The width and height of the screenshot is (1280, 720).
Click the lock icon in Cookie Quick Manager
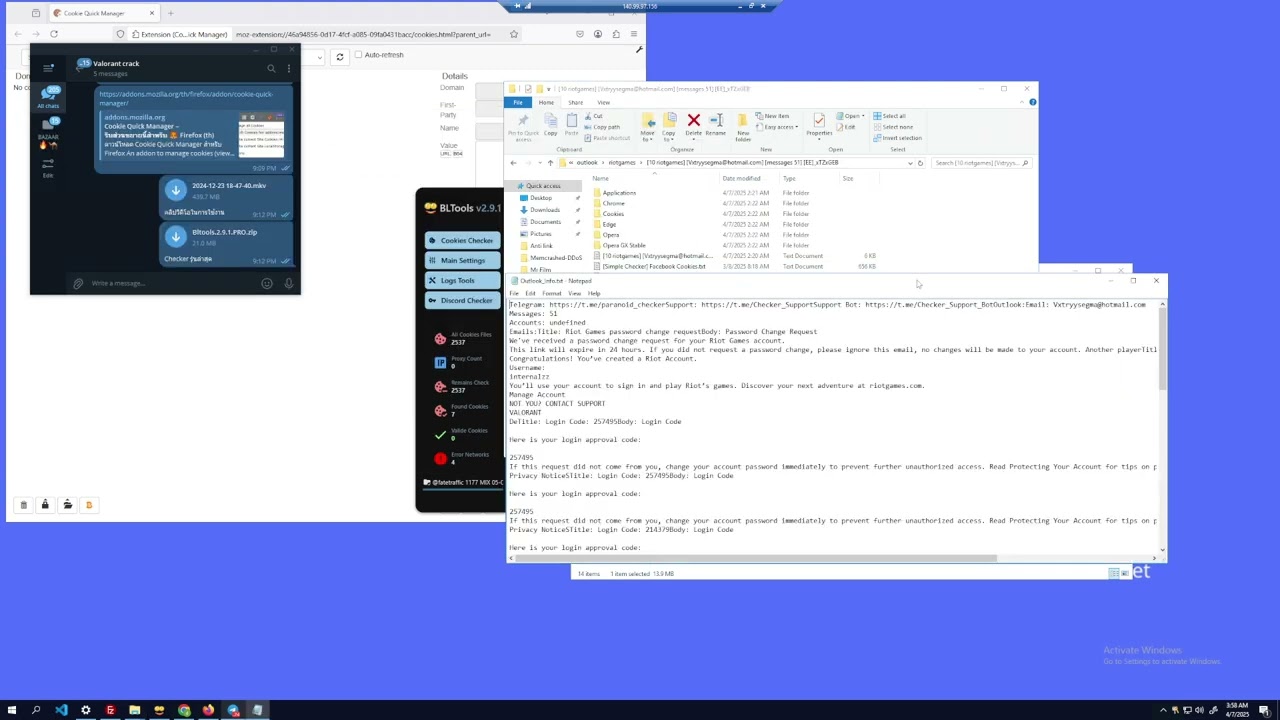[x=45, y=505]
